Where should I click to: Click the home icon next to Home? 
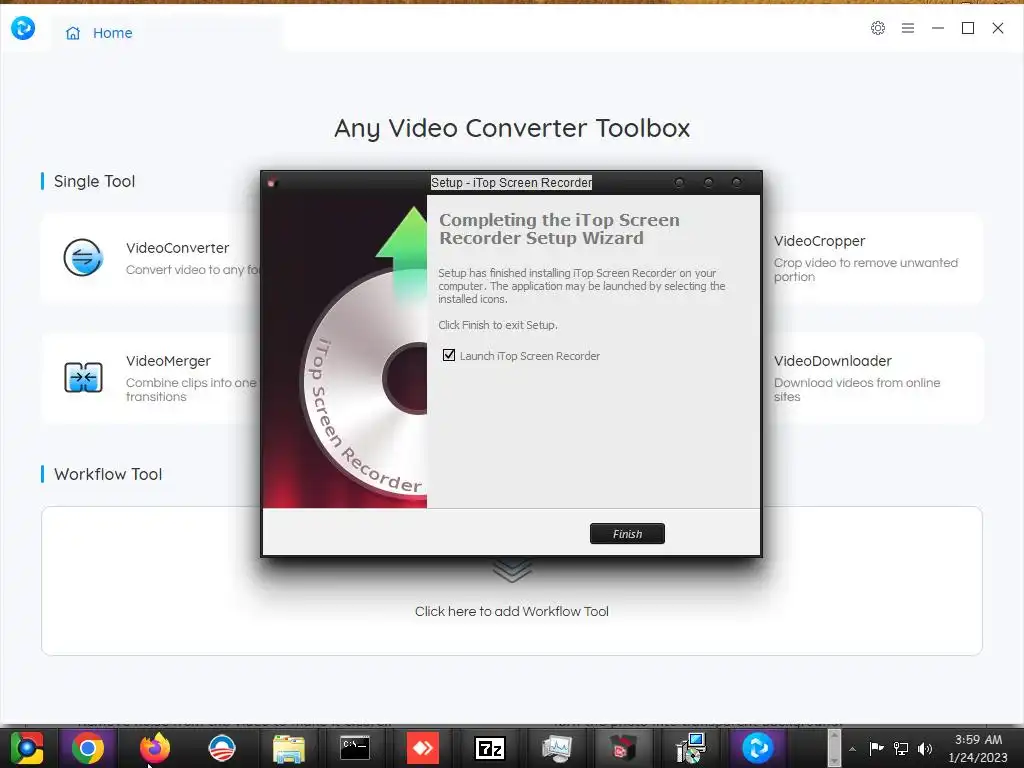tap(72, 33)
